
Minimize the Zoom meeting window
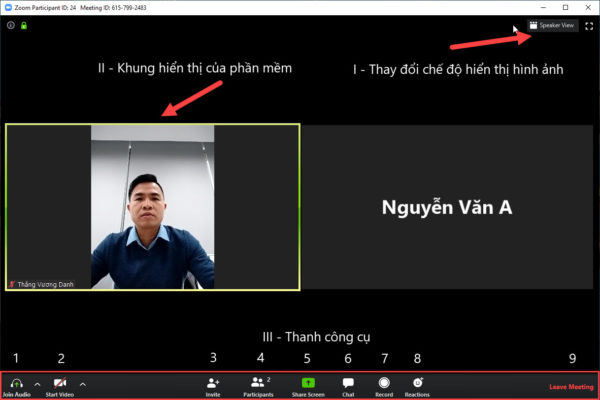pyautogui.click(x=541, y=7)
